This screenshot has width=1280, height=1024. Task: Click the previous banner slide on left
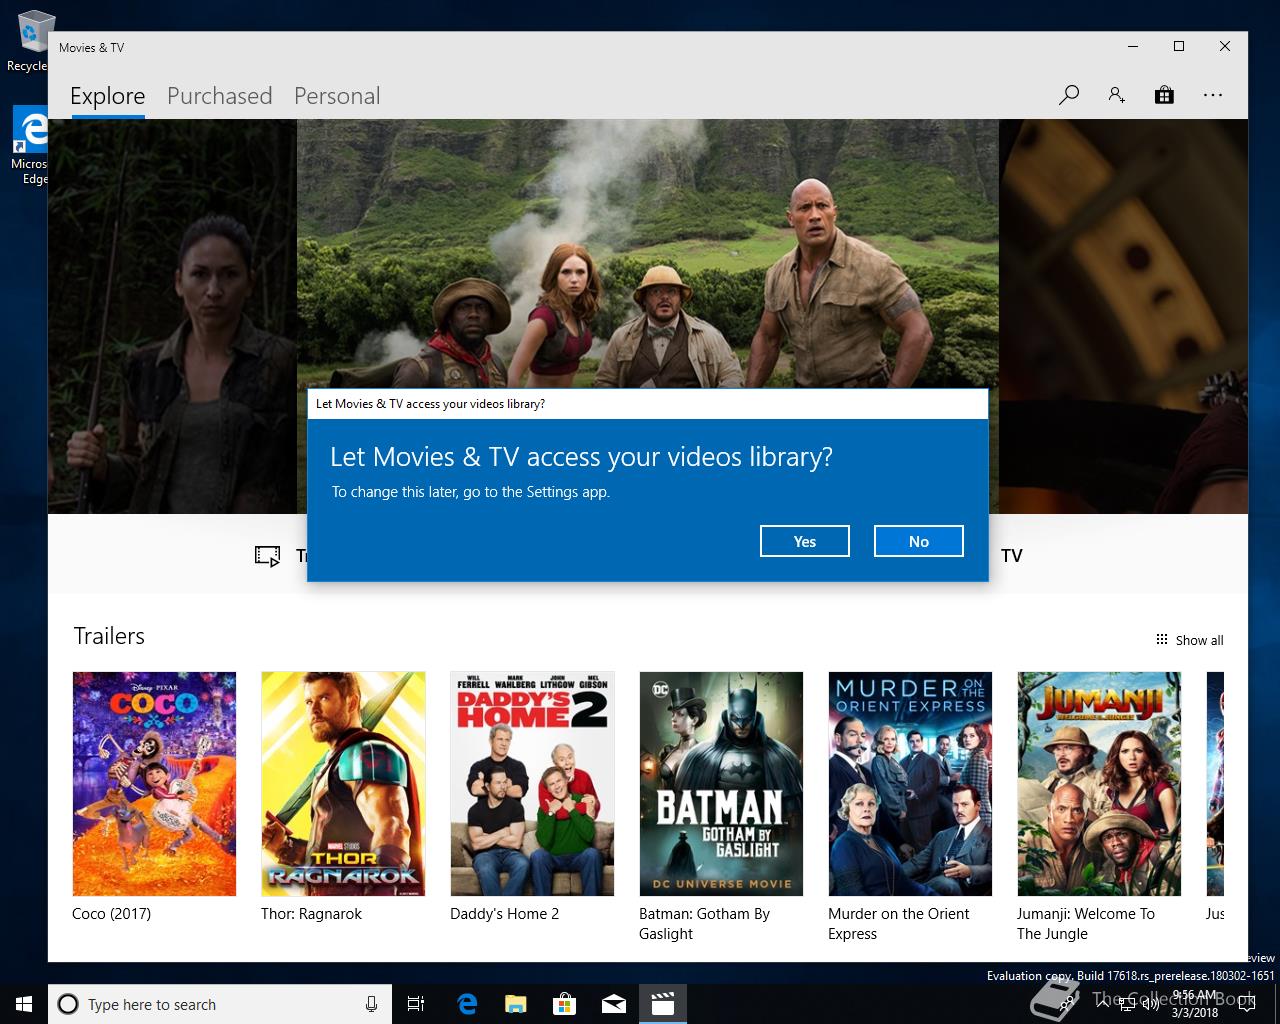(x=172, y=316)
